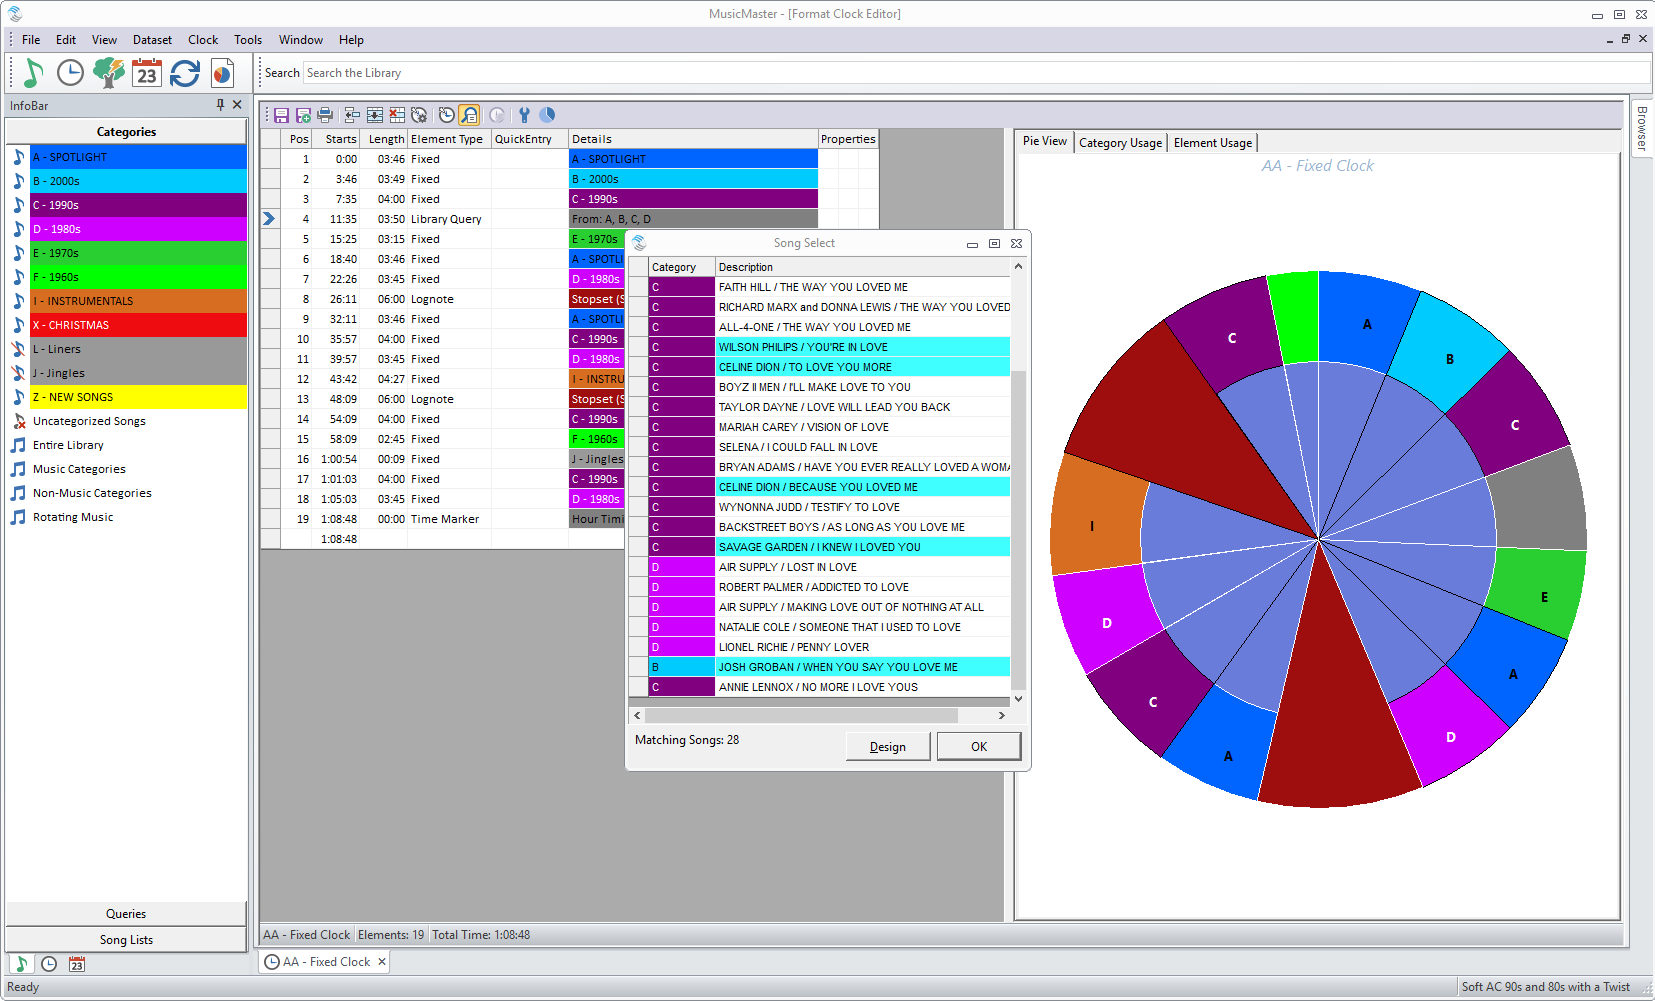Expand the Song Lists section in InfoBar
This screenshot has width=1655, height=1001.
click(x=126, y=940)
